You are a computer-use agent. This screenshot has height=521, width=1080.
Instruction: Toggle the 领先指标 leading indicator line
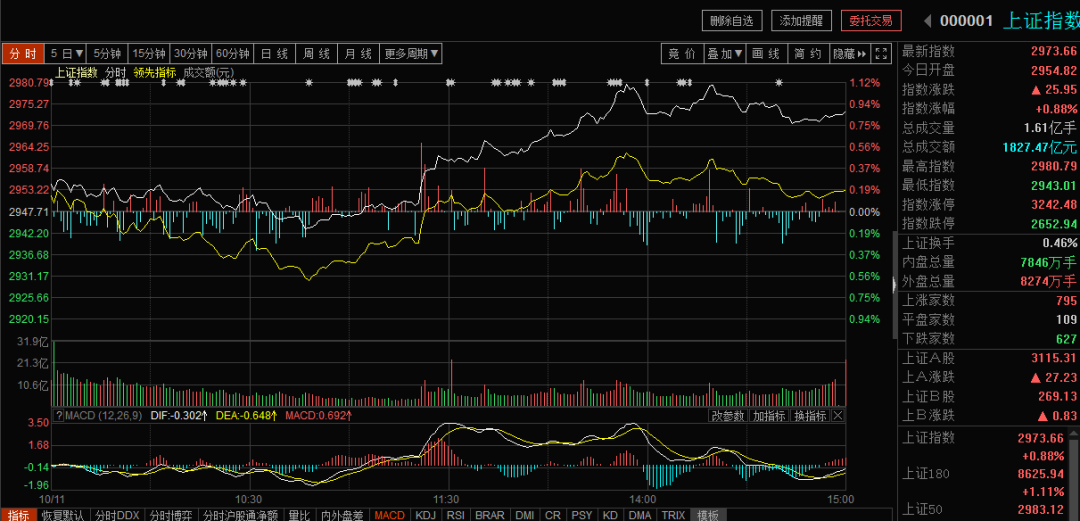[x=155, y=72]
